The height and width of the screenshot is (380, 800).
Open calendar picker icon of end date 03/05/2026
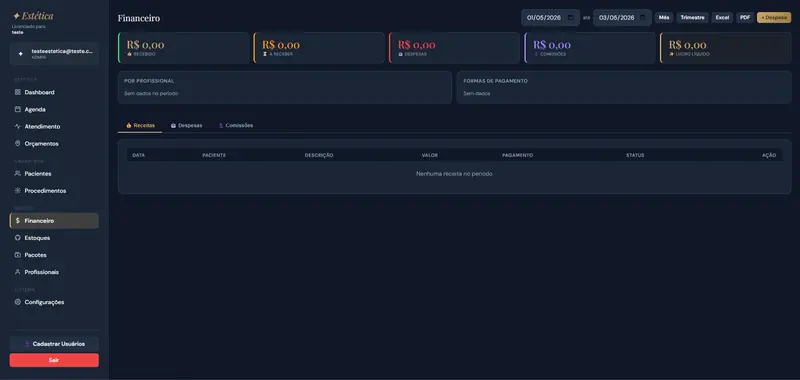(x=642, y=17)
